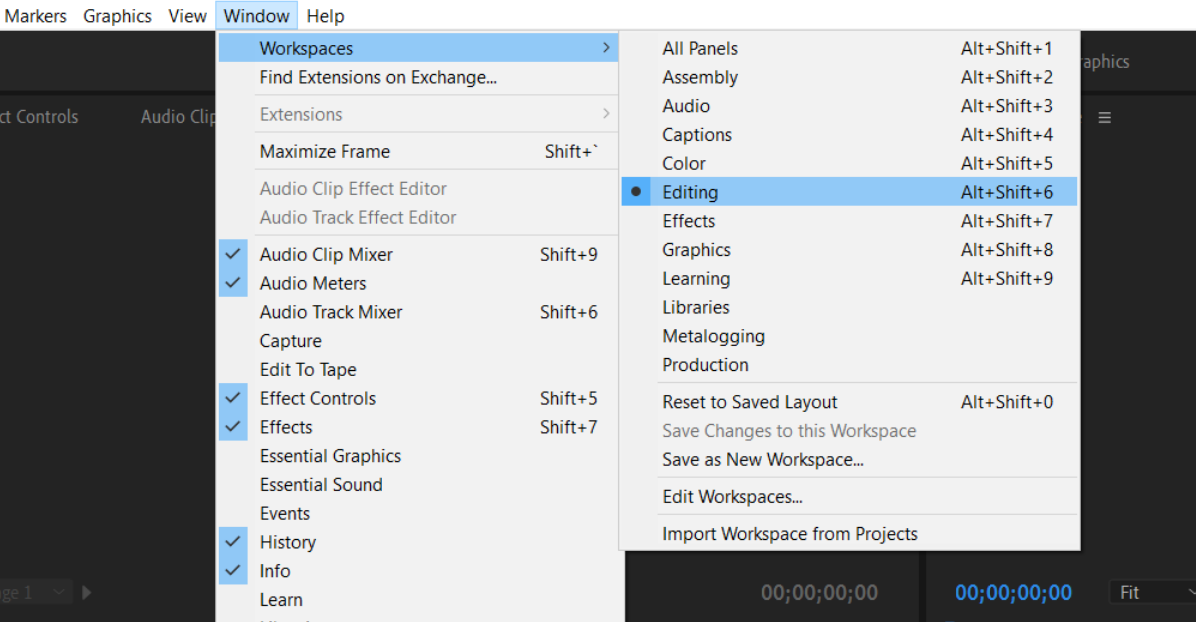Viewport: 1196px width, 622px height.
Task: Show the Essential Graphics panel
Action: click(x=330, y=457)
